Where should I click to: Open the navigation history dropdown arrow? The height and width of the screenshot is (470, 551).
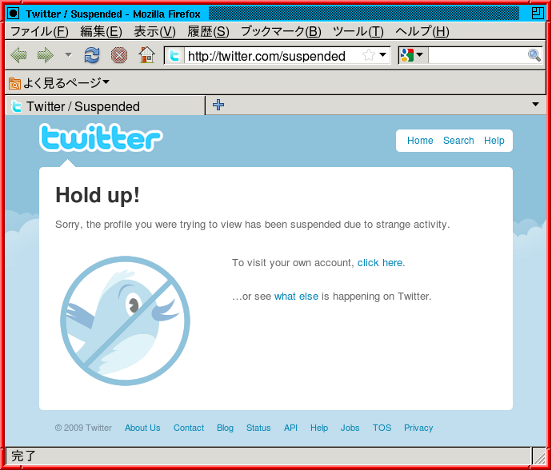[x=69, y=55]
